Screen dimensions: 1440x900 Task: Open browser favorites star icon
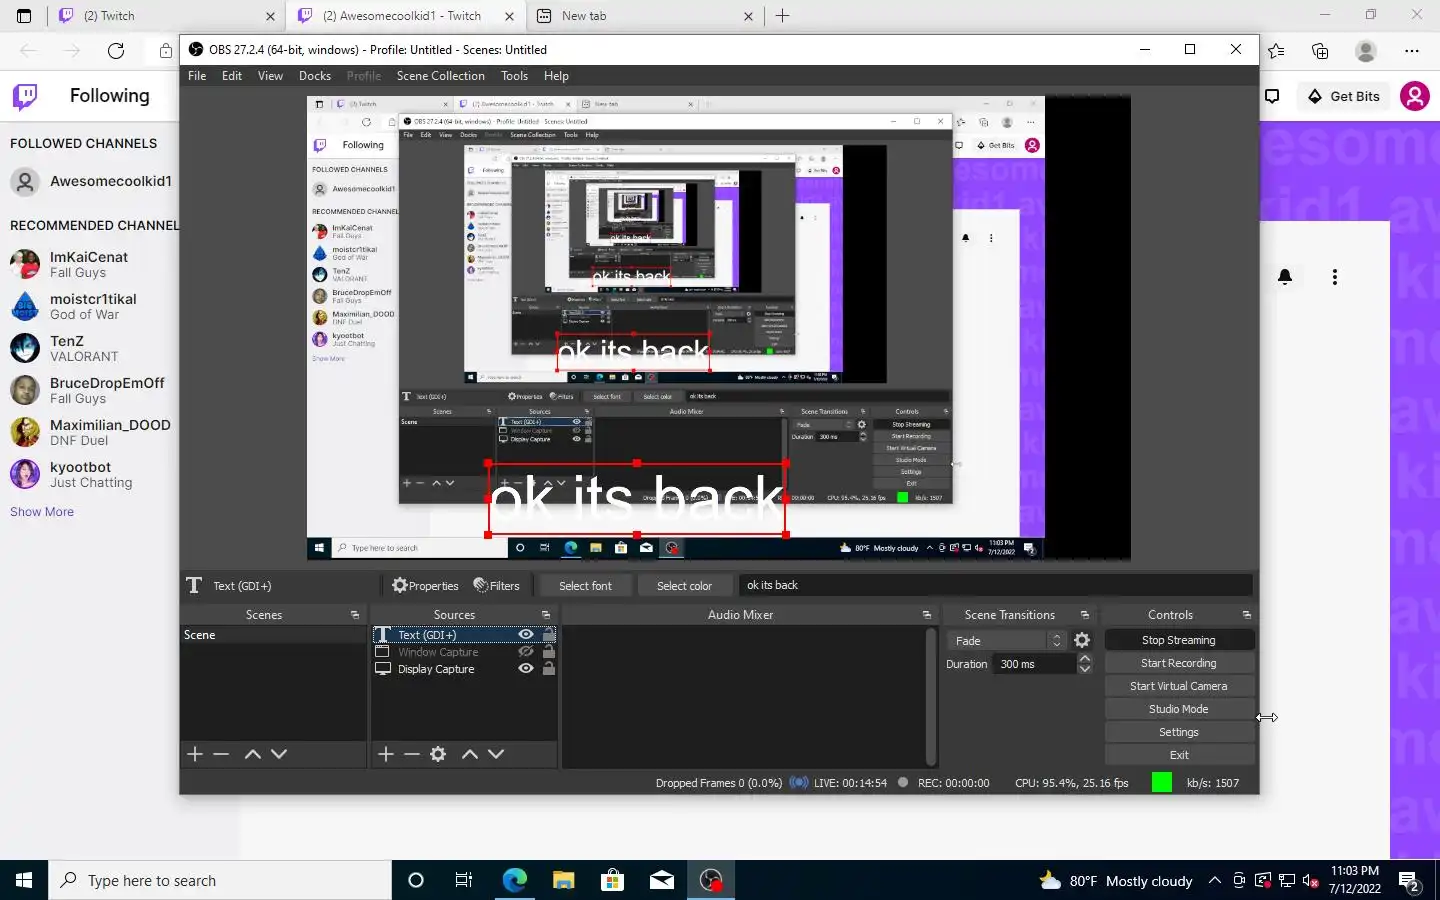pos(1276,50)
